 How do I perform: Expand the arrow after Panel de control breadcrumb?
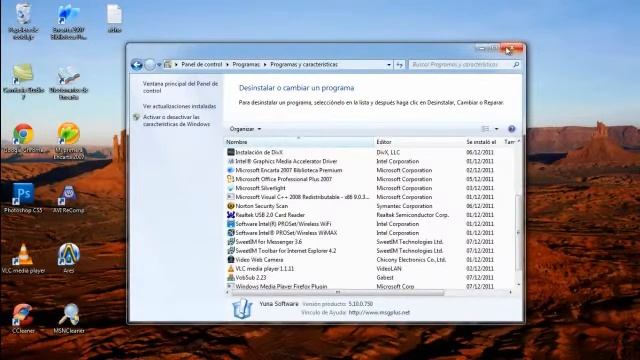click(227, 64)
